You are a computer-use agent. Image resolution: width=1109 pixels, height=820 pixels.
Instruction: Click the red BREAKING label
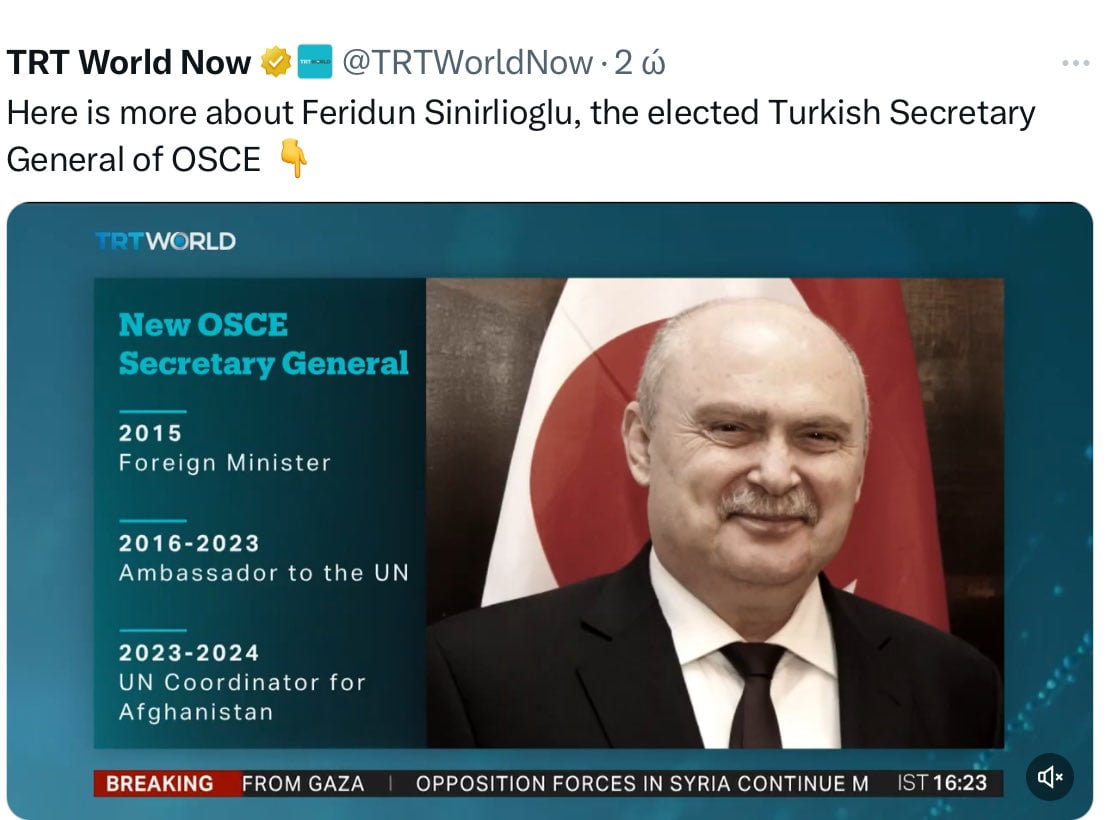160,783
